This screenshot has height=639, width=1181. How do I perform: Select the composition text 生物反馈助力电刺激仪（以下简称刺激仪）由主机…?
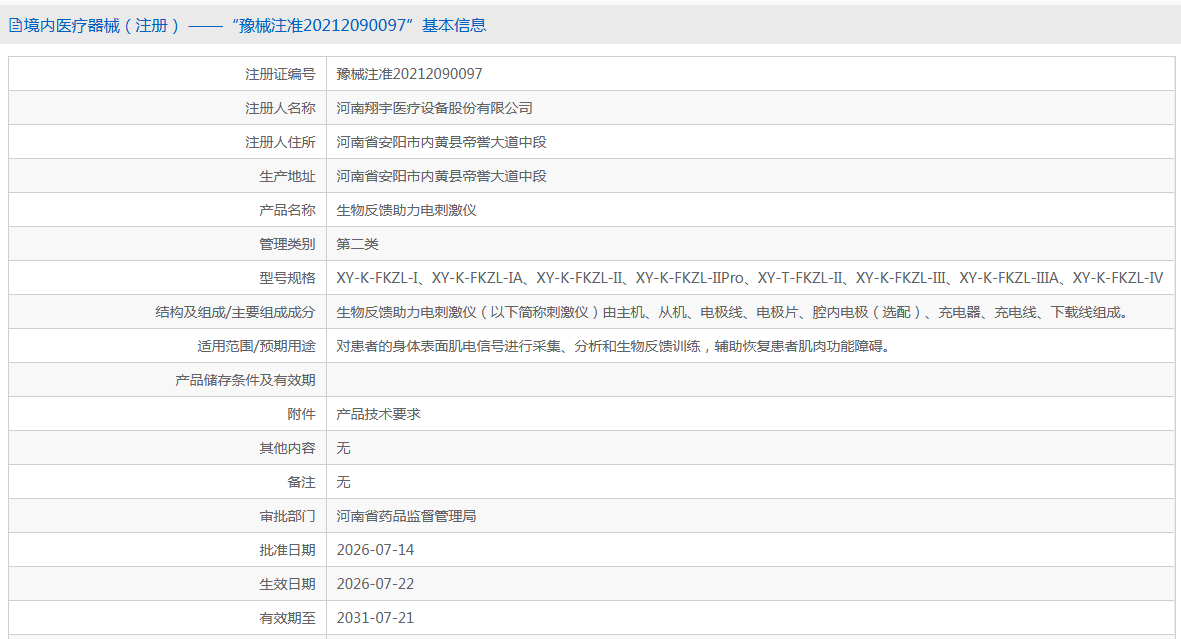click(x=734, y=312)
